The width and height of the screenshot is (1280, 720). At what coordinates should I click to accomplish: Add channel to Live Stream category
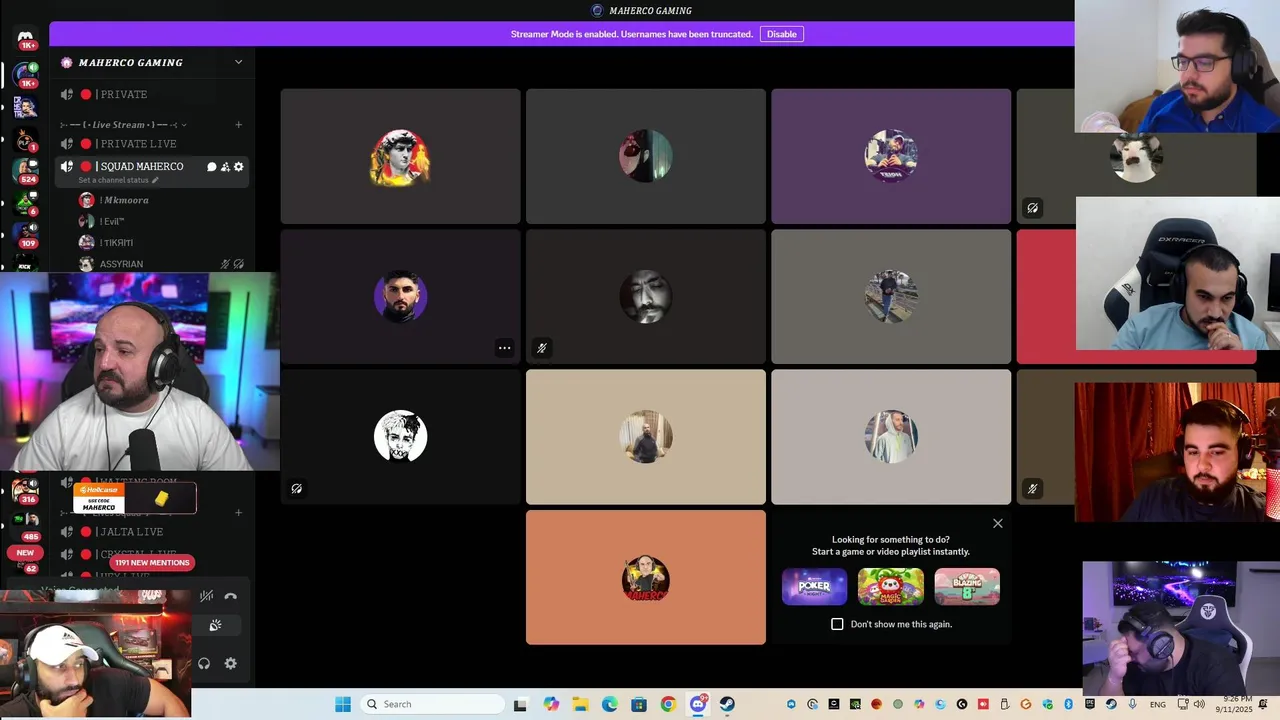point(238,125)
